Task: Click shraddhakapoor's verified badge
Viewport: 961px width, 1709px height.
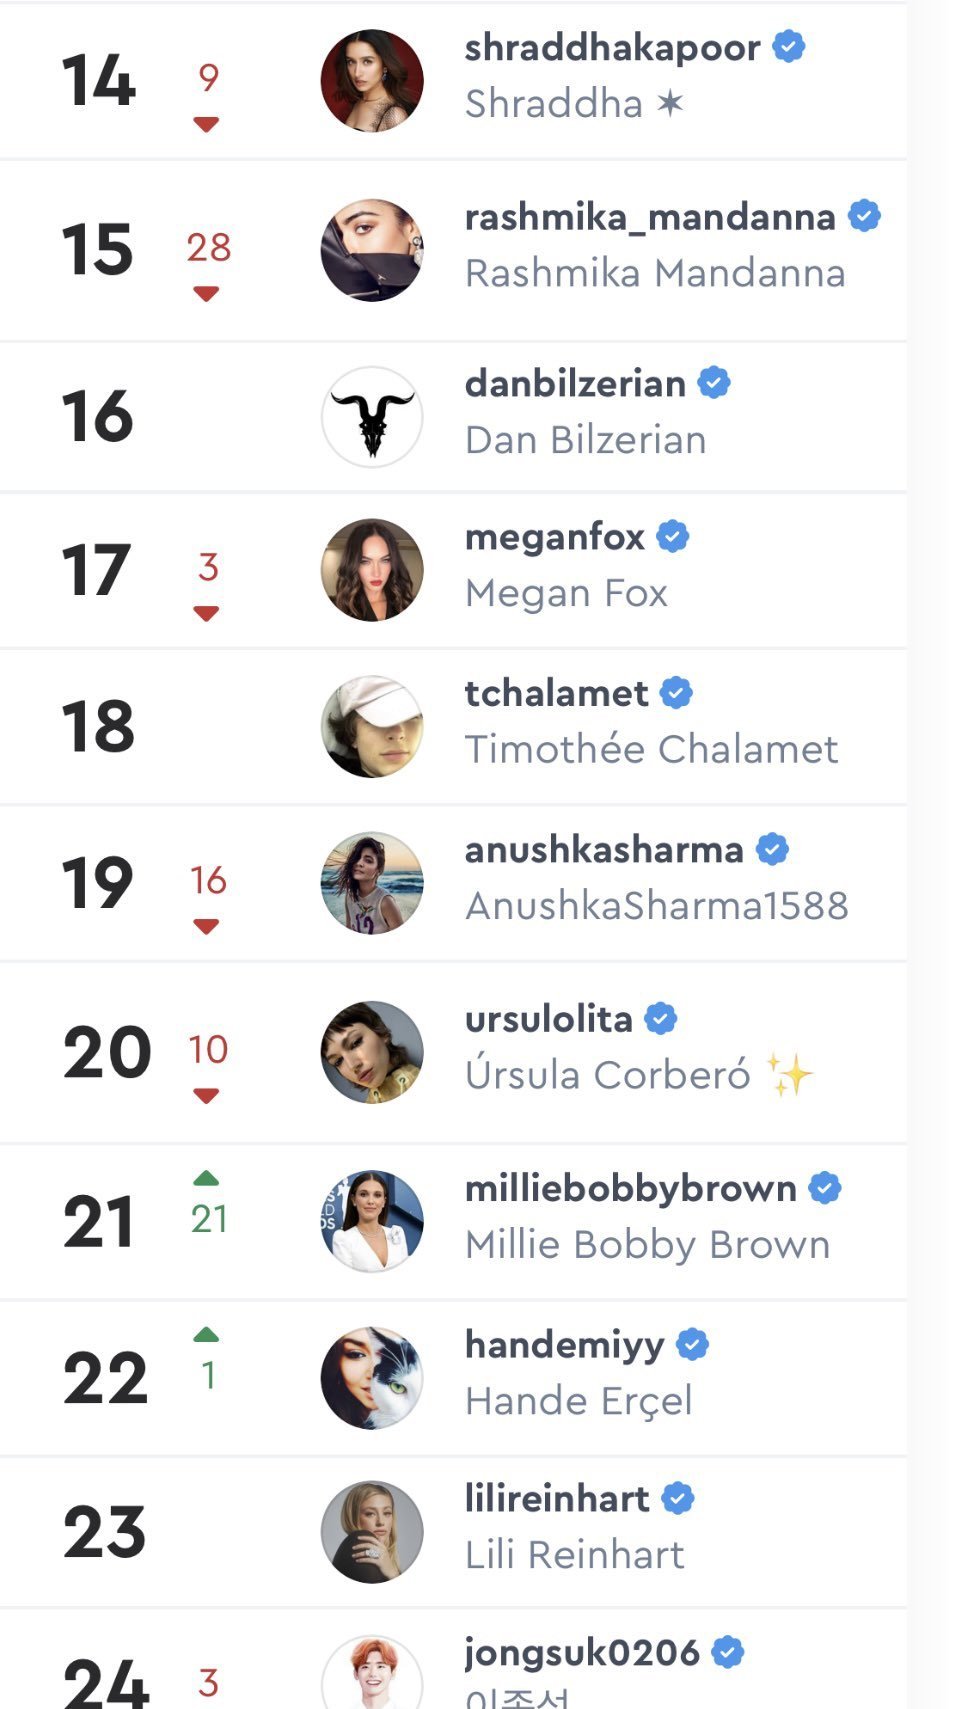Action: [789, 47]
